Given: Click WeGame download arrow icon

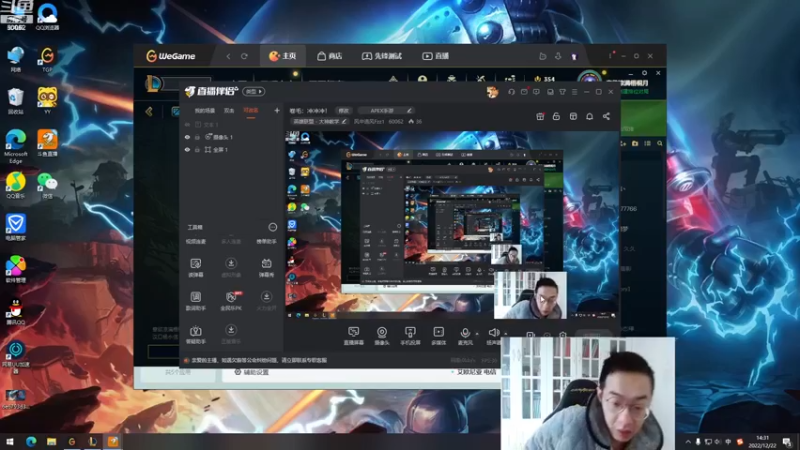Looking at the screenshot, I should pos(558,56).
